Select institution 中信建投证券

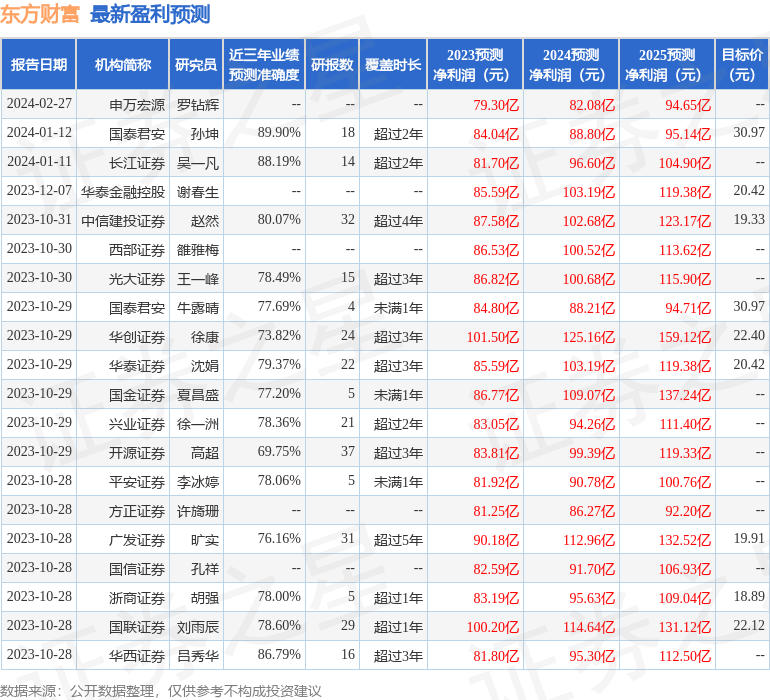[x=123, y=221]
